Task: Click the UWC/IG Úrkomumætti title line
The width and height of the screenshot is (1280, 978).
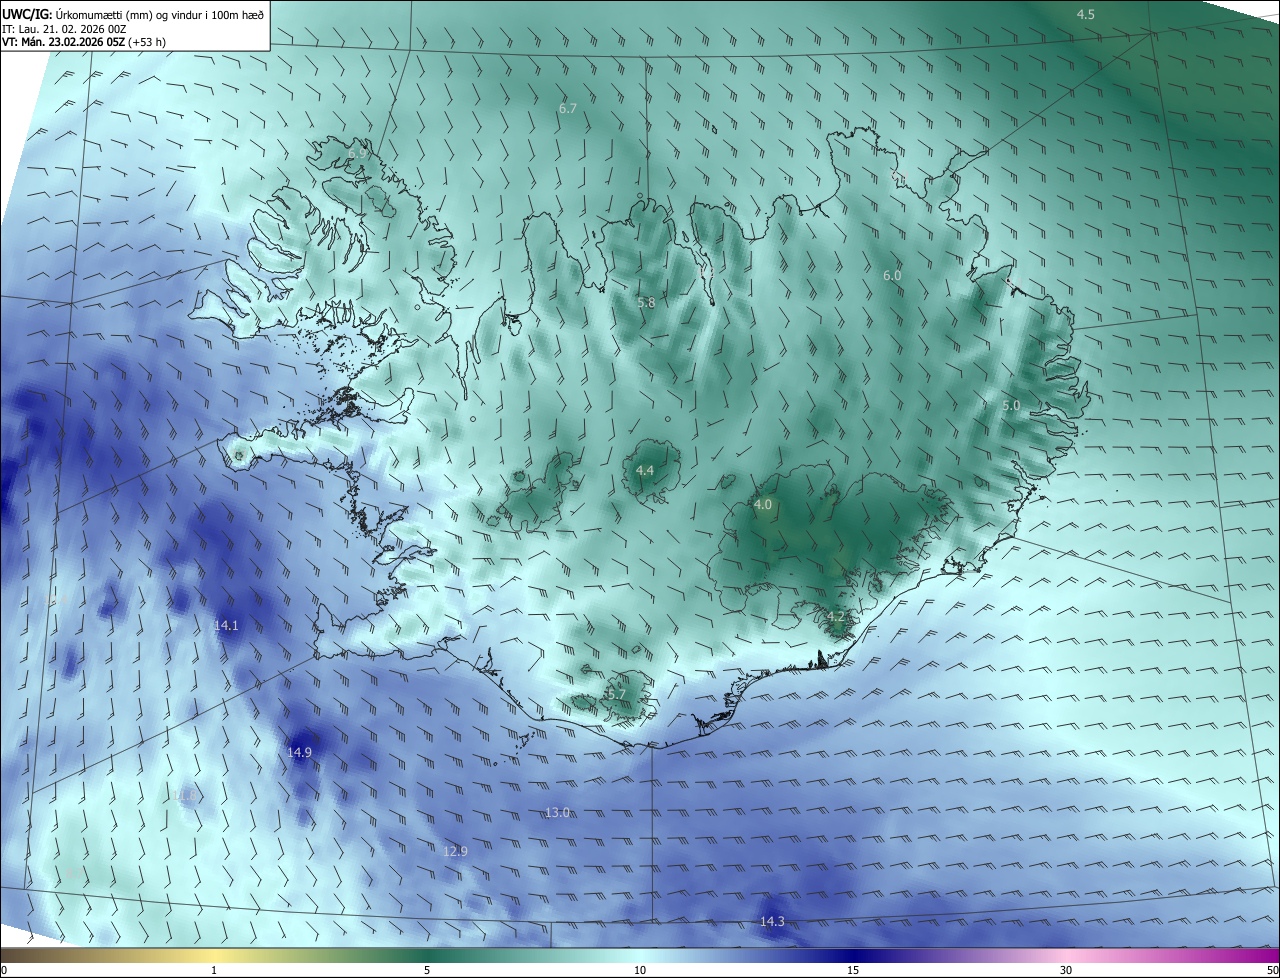Action: coord(133,13)
